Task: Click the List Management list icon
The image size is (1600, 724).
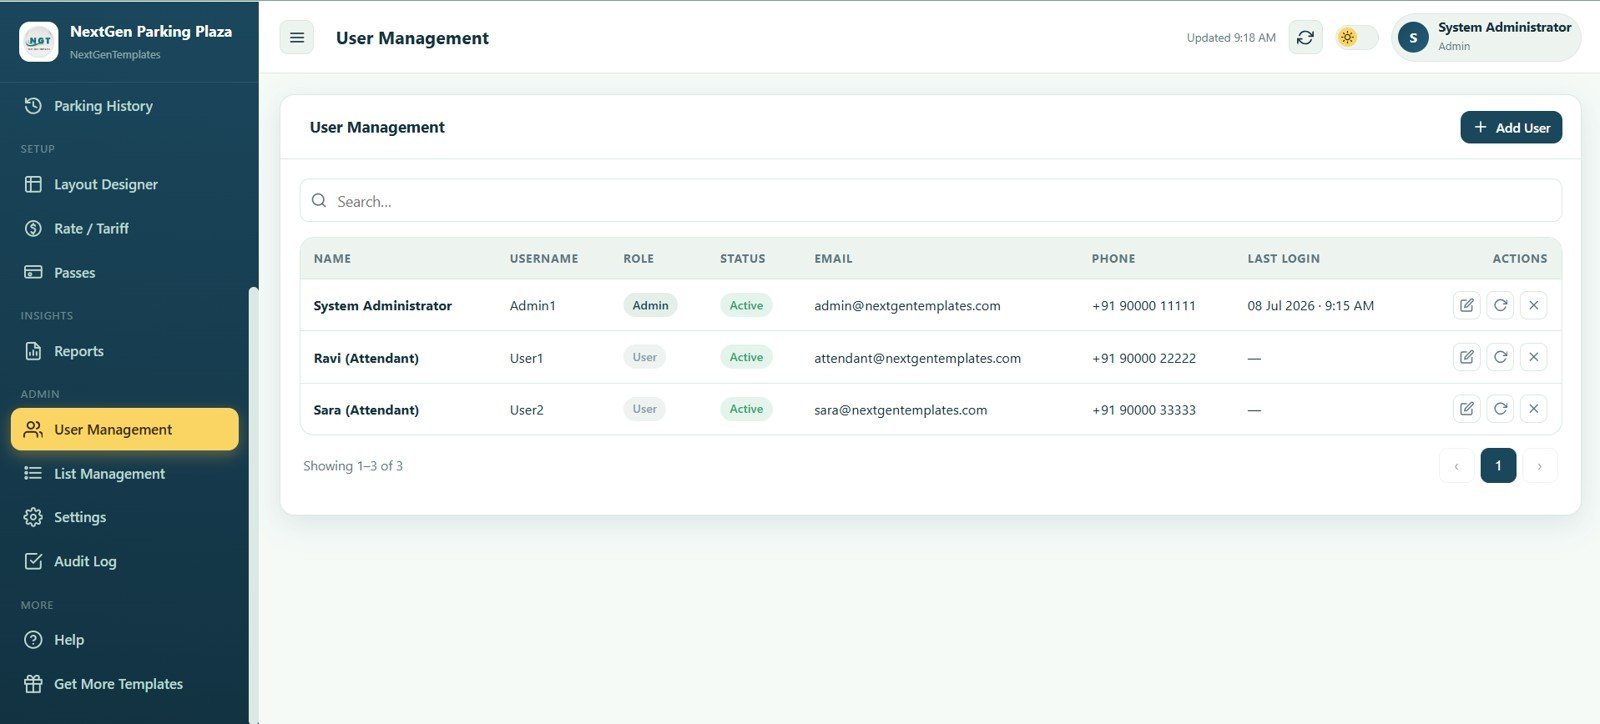Action: click(x=33, y=473)
